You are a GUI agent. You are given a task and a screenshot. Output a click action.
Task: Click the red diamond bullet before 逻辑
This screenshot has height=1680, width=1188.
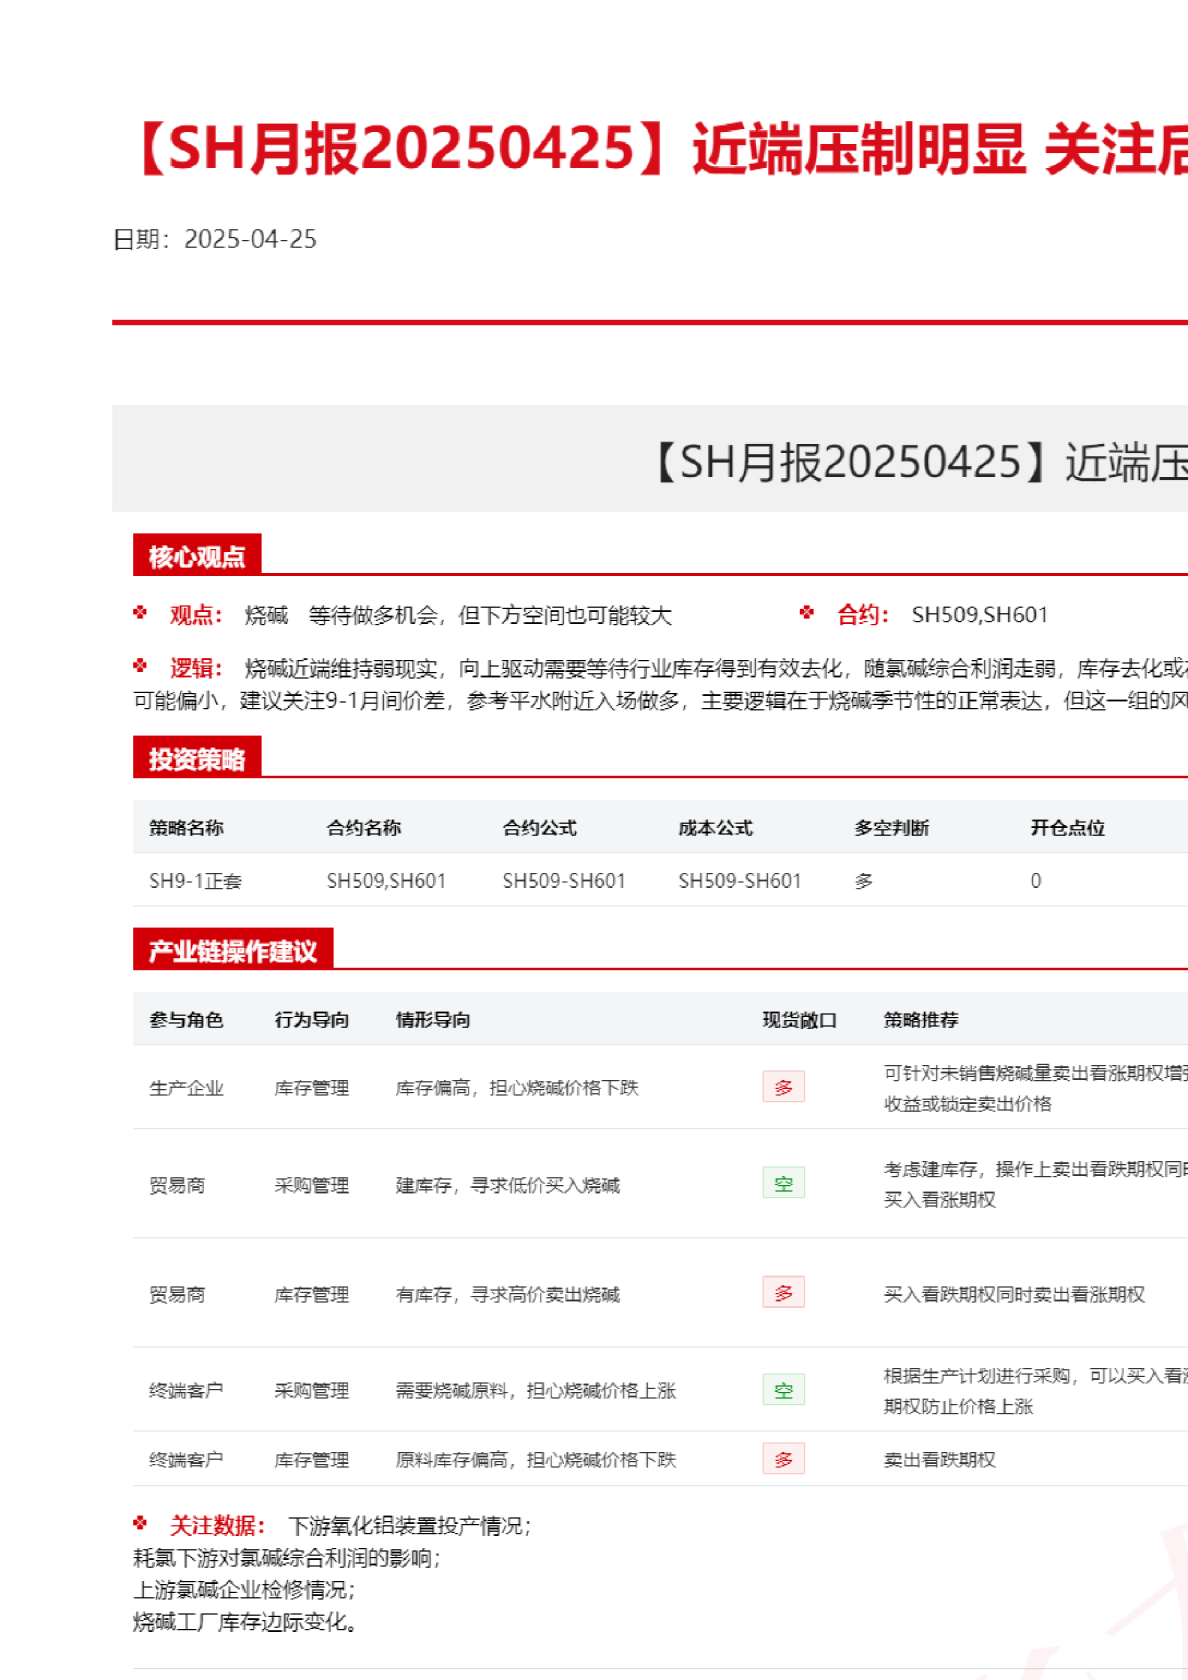point(140,666)
